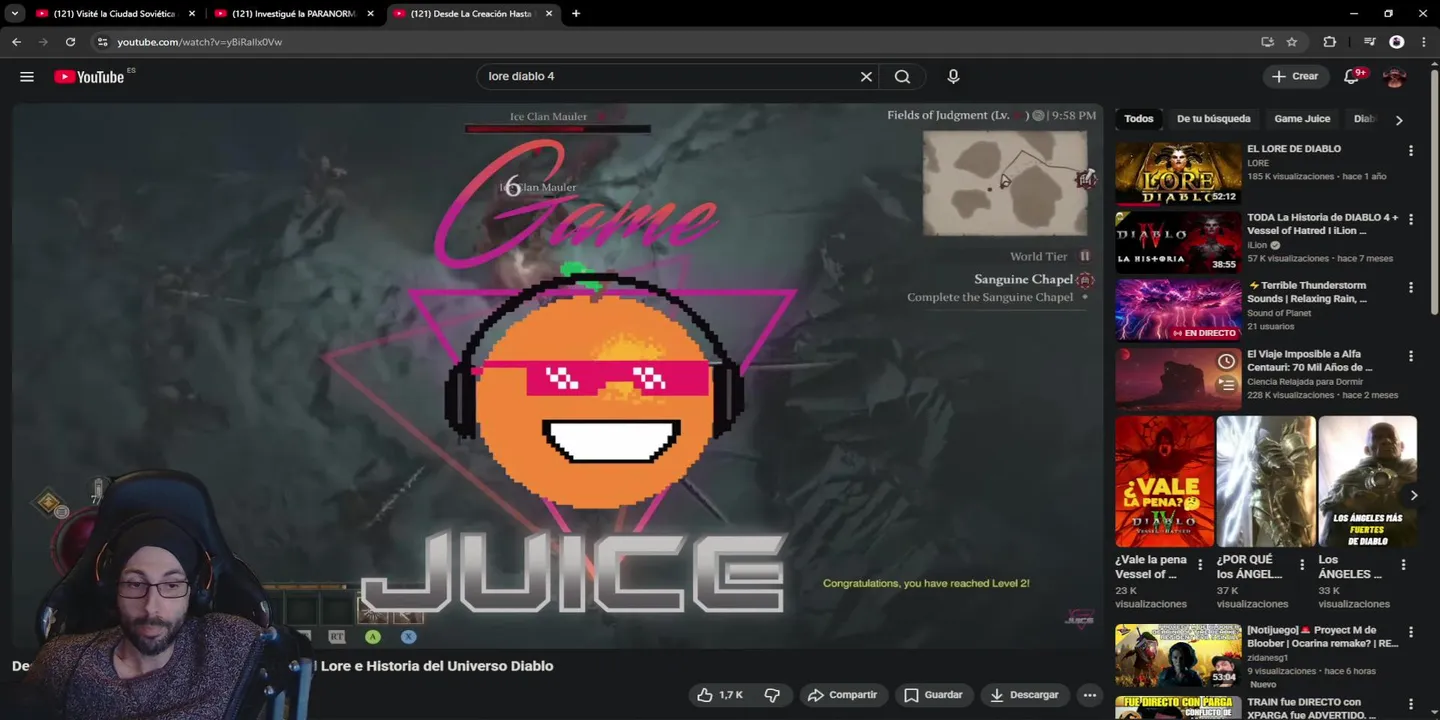
Task: Click the Guardar button
Action: click(x=933, y=695)
